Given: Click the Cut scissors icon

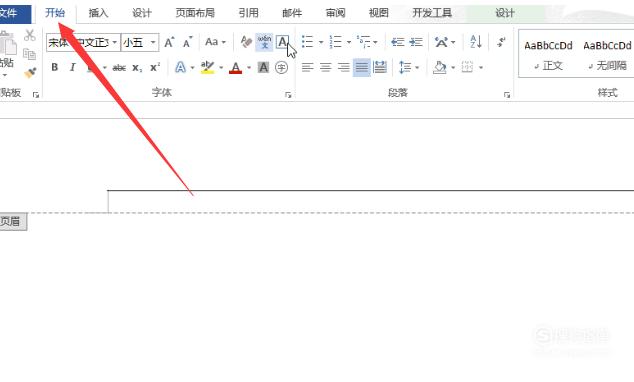Looking at the screenshot, I should [x=30, y=36].
